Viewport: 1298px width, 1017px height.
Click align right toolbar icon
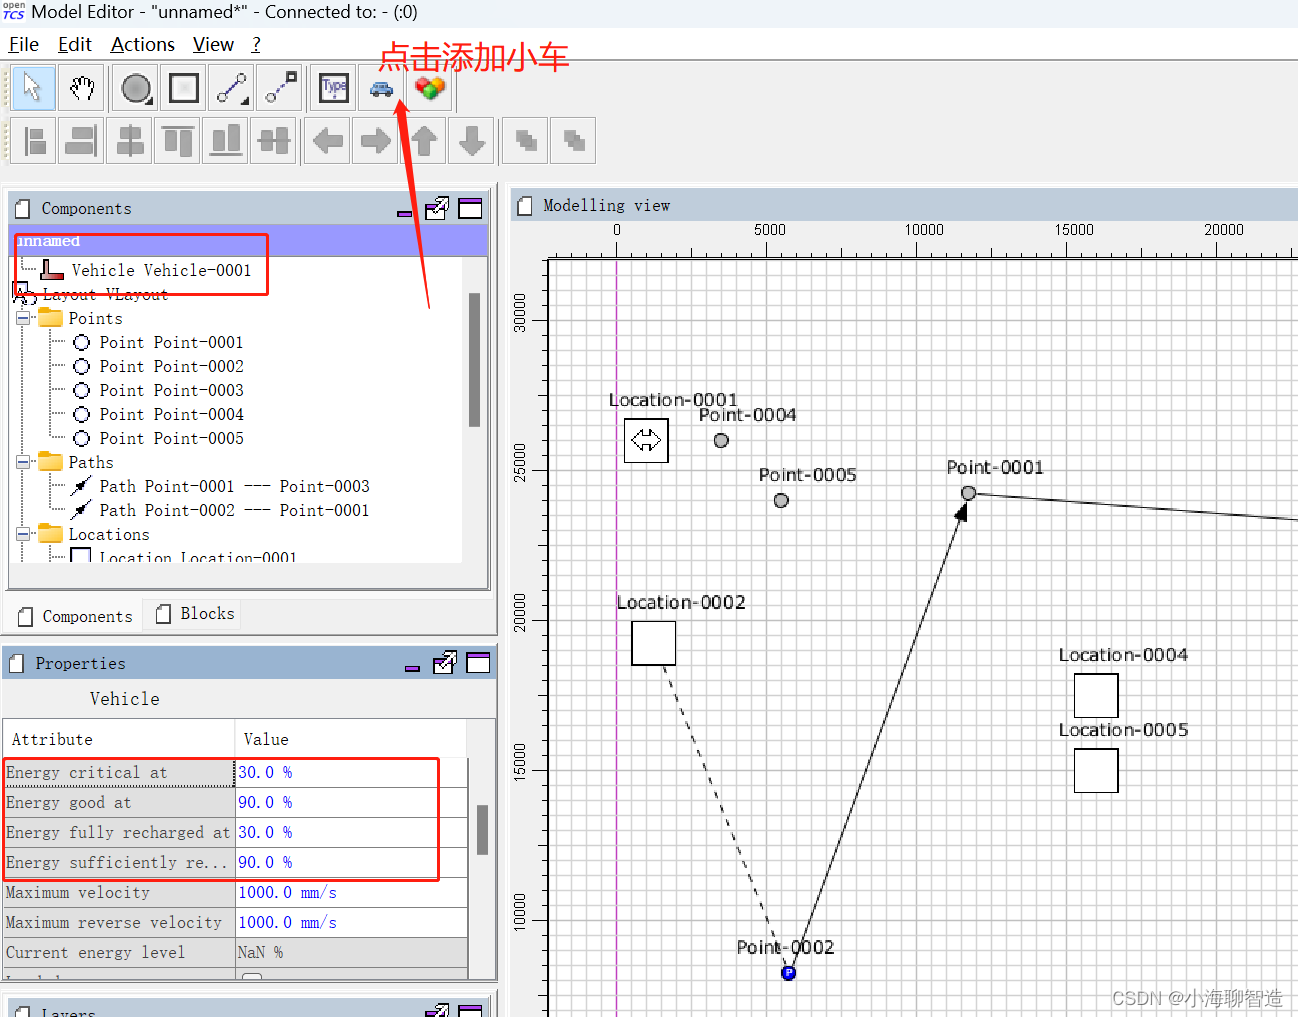point(81,140)
